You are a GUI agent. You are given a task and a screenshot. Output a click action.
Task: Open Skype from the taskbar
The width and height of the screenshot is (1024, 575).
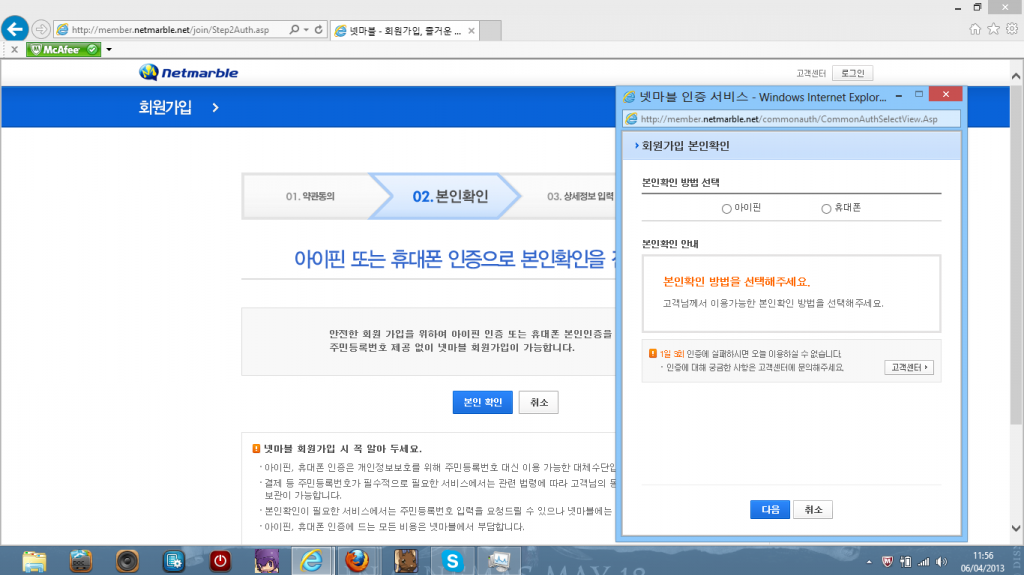[452, 560]
